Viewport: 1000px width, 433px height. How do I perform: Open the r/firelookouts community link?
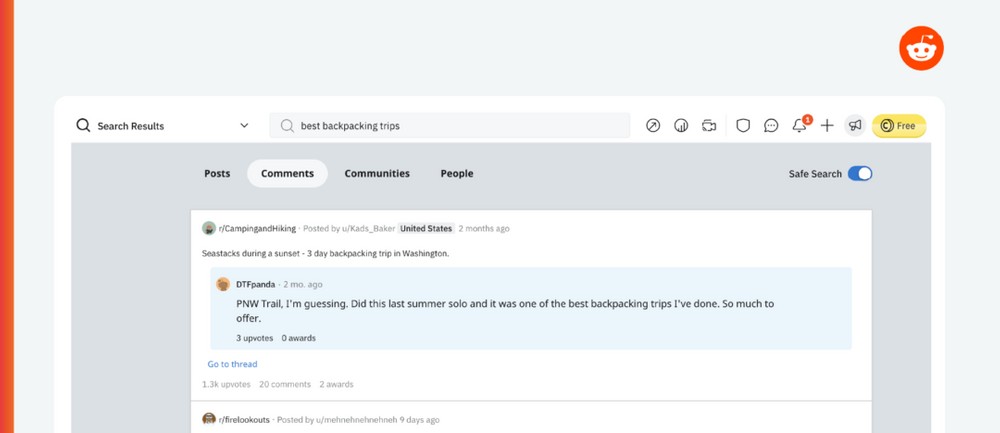coord(244,420)
